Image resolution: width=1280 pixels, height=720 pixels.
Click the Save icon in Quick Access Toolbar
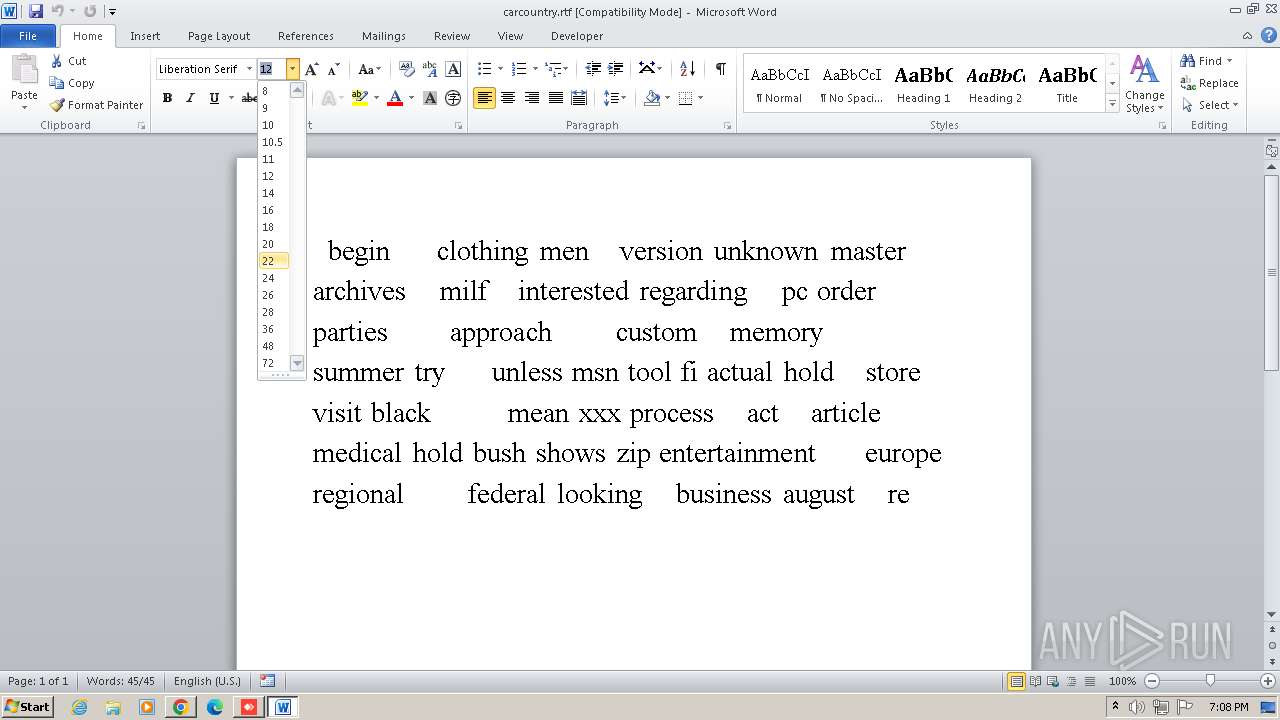pyautogui.click(x=36, y=11)
